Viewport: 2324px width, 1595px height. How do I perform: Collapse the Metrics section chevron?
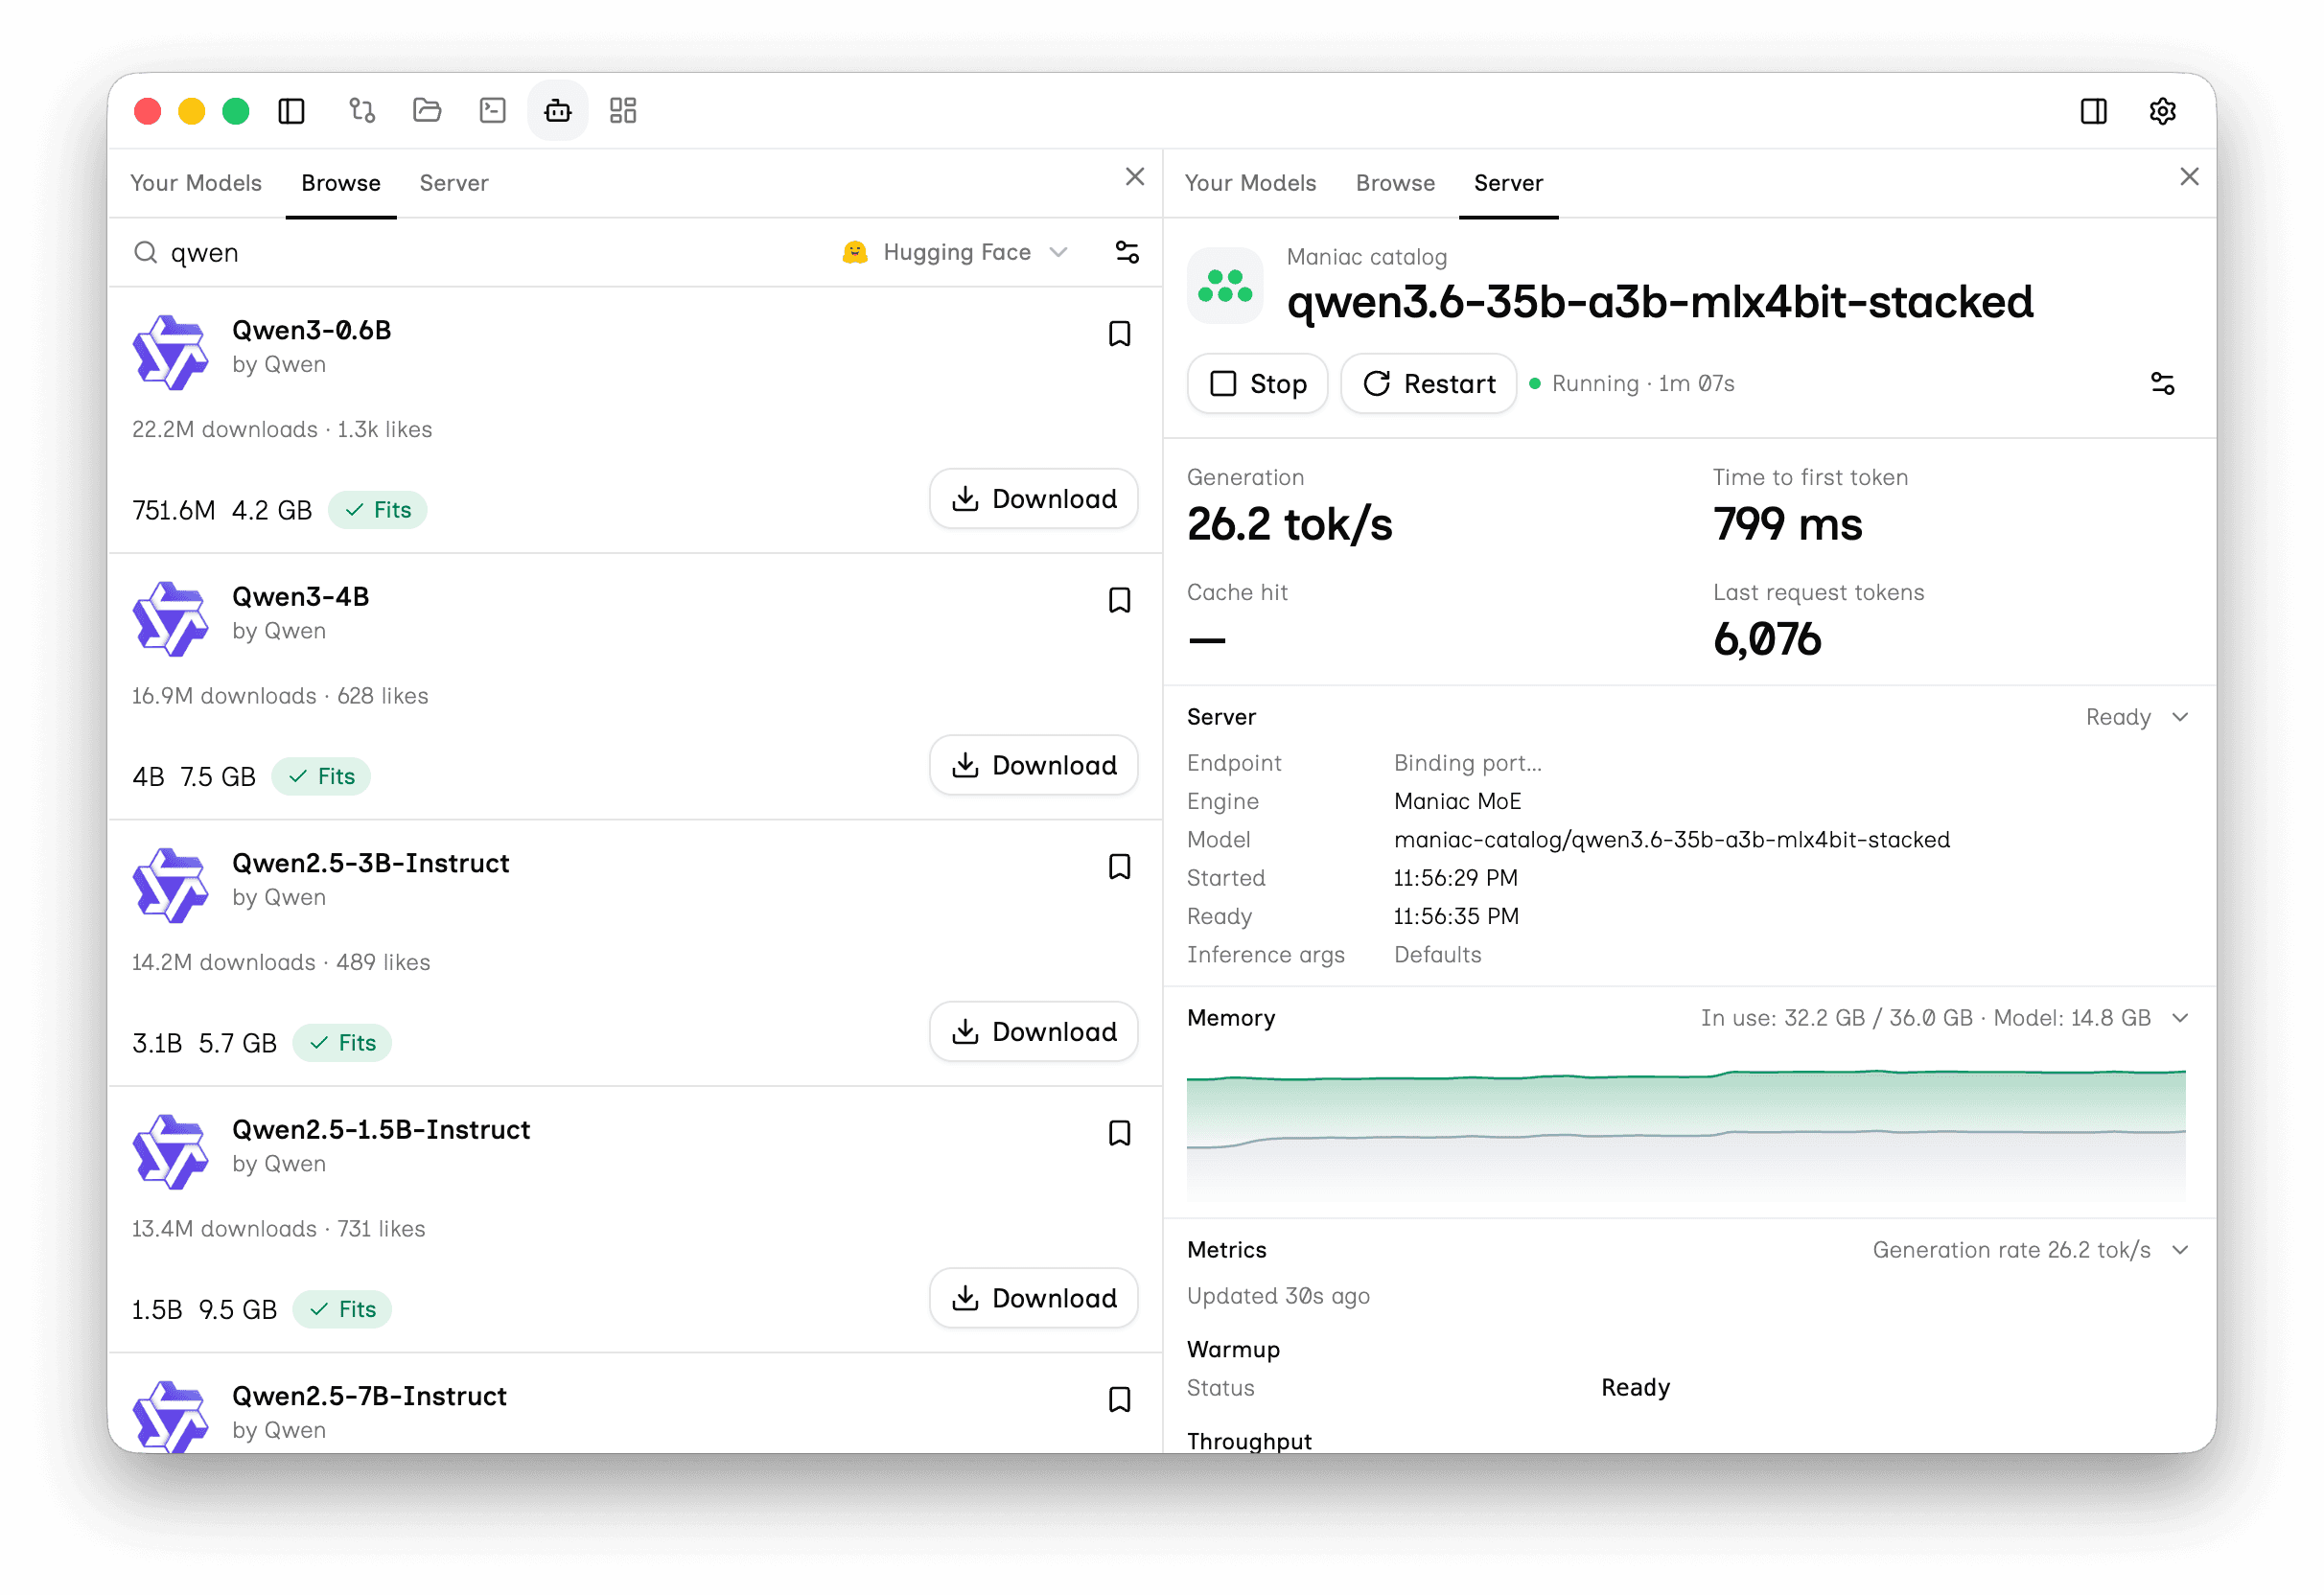(2181, 1251)
